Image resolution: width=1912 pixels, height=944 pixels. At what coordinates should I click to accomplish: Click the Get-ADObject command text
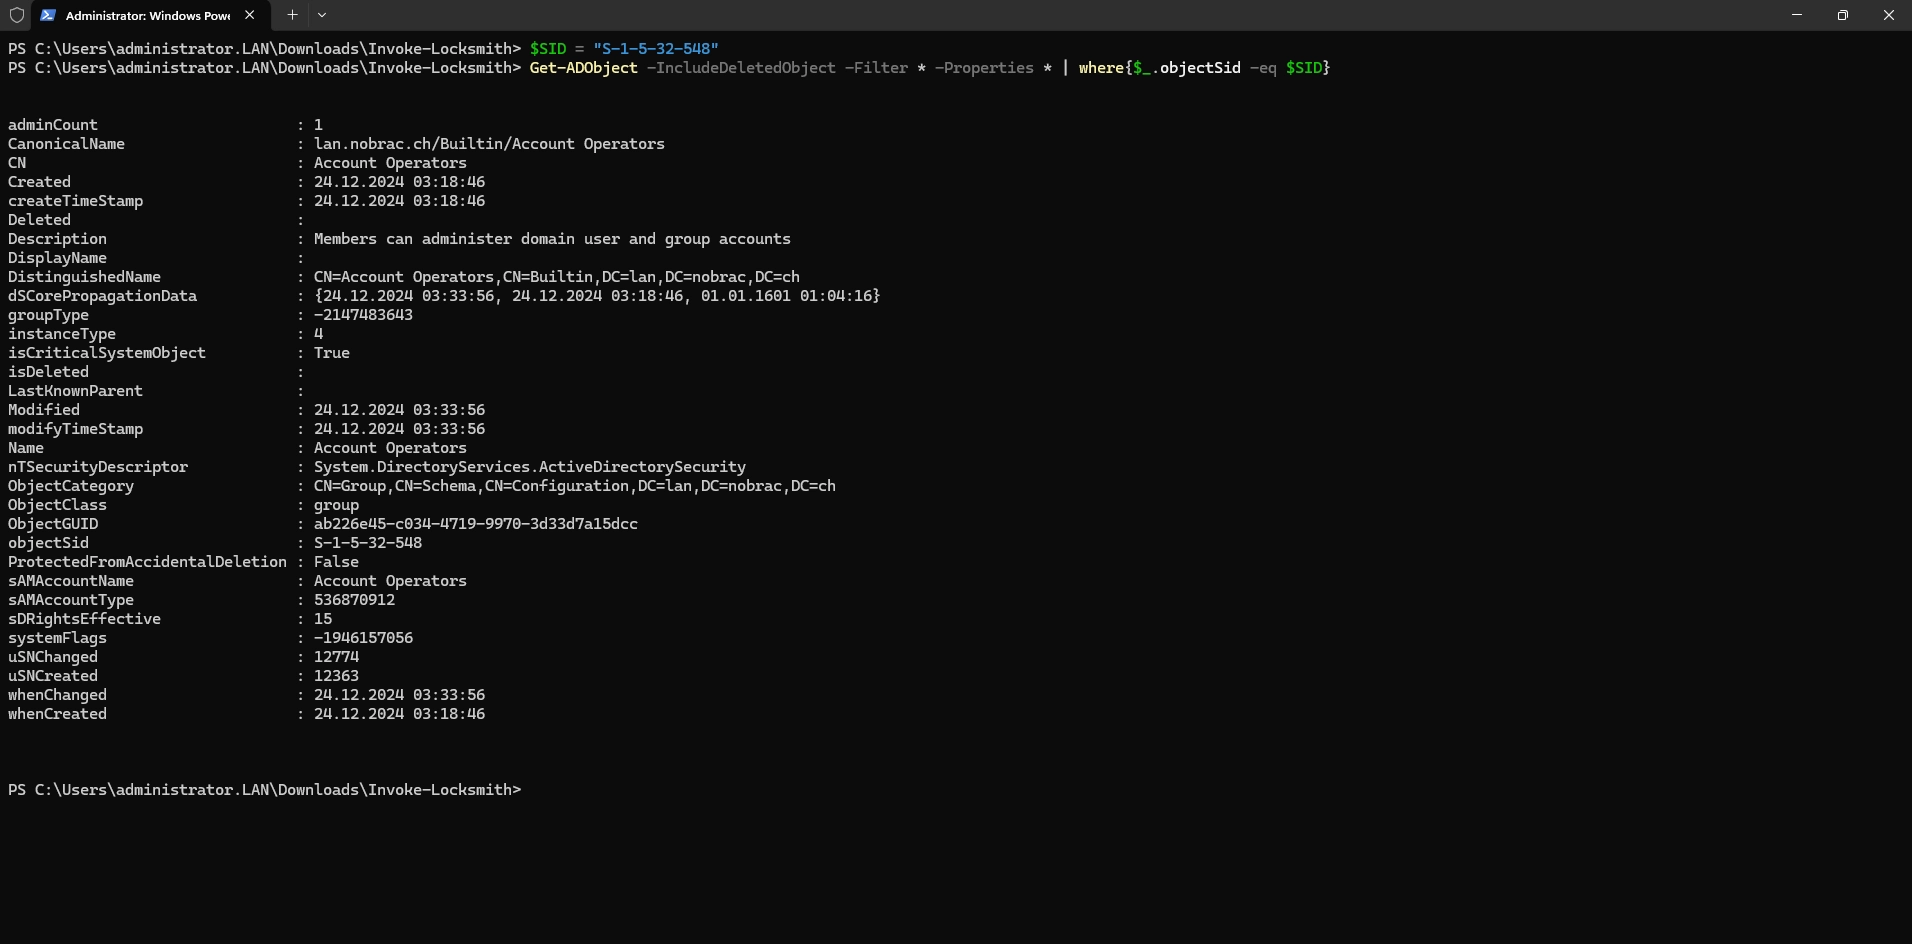(x=583, y=68)
